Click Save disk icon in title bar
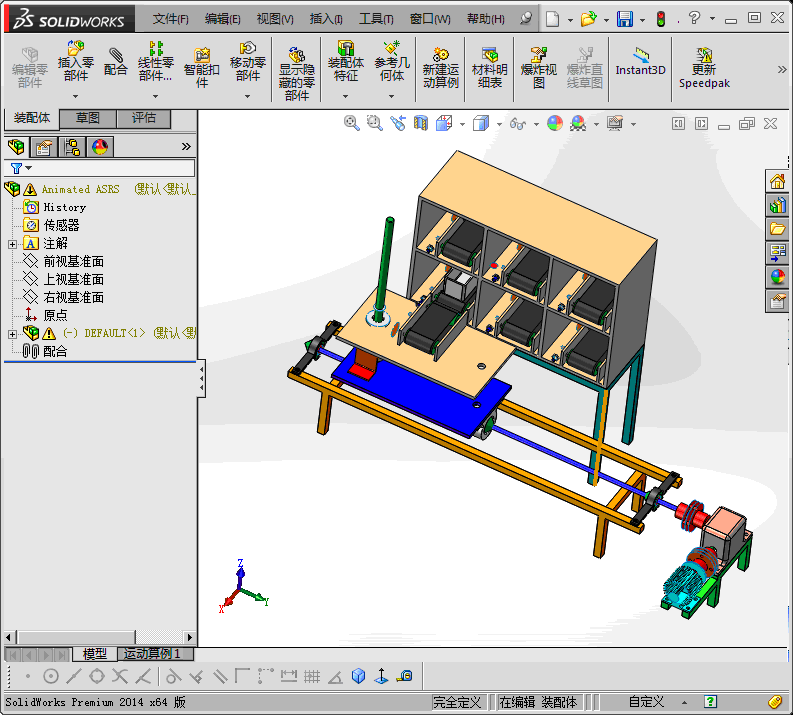This screenshot has height=715, width=793. [x=625, y=19]
